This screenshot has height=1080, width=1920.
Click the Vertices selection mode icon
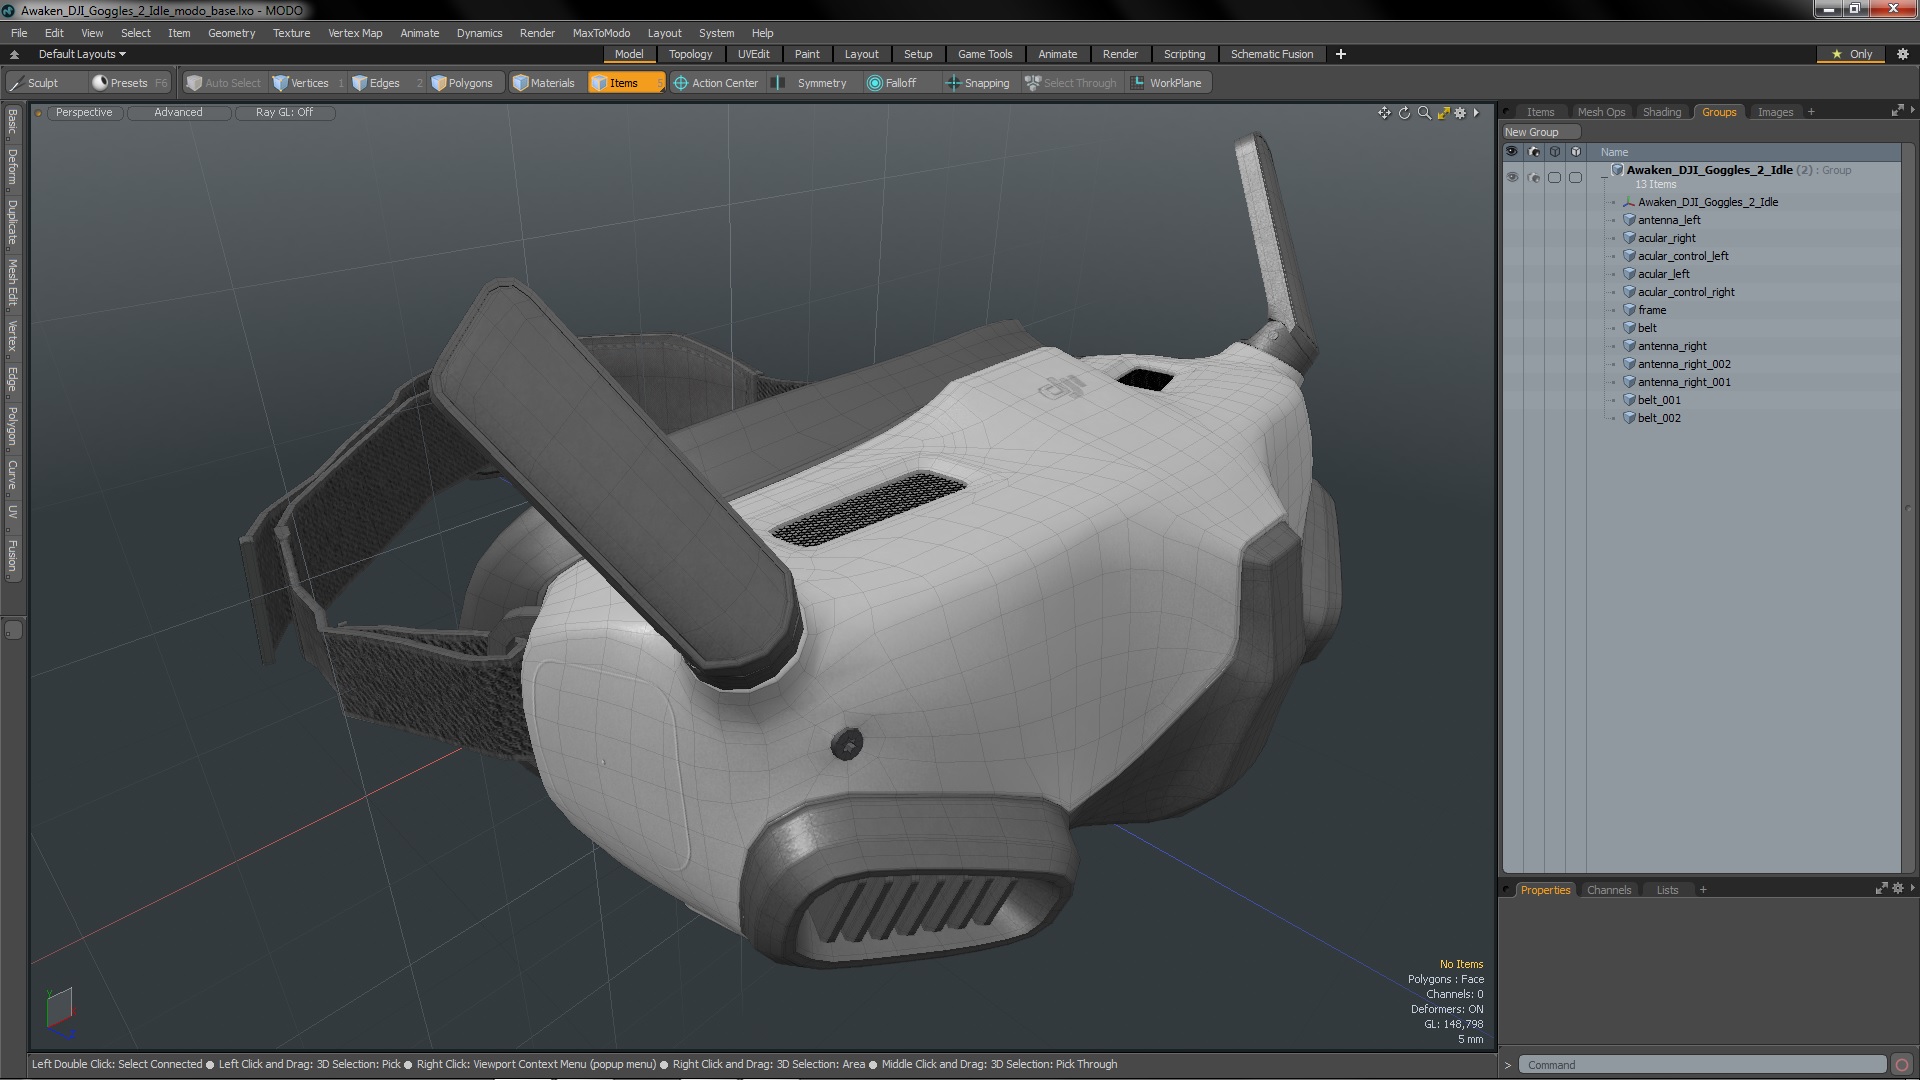(x=302, y=83)
